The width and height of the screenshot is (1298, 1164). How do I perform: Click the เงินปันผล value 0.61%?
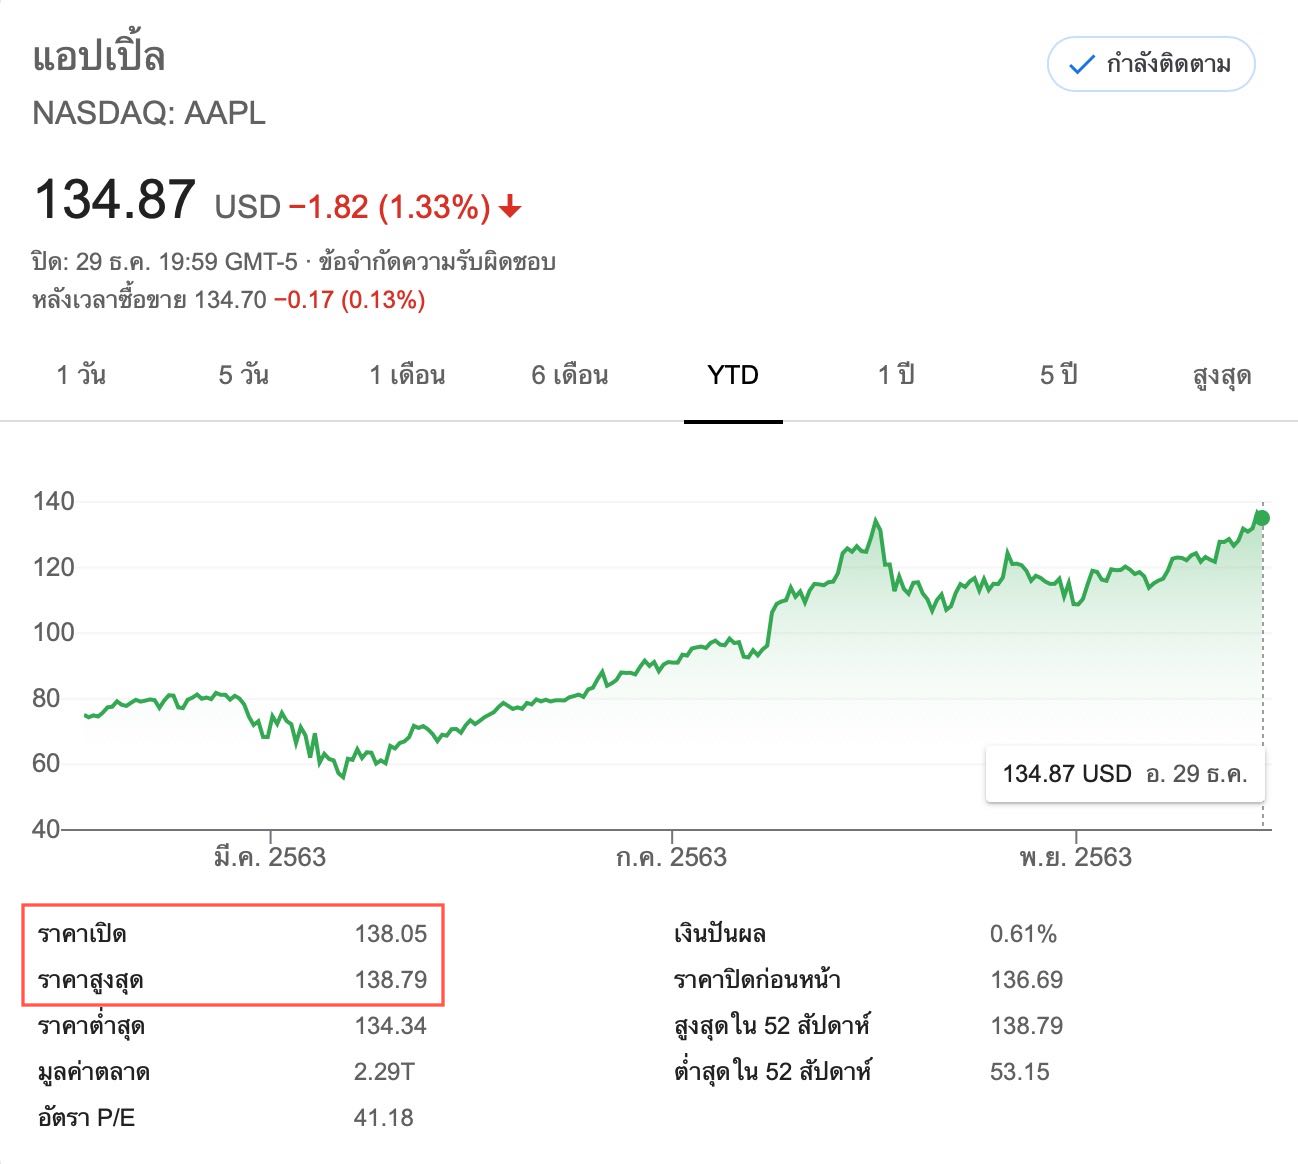point(1023,934)
